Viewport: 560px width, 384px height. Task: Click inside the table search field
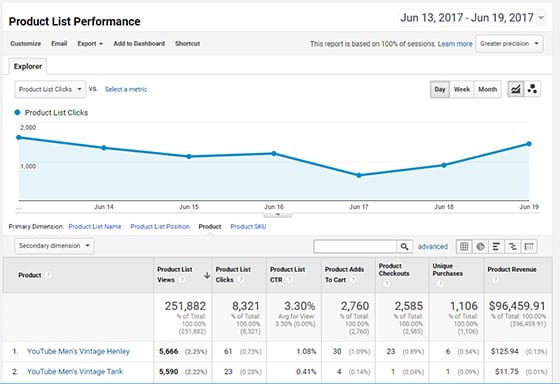[x=355, y=246]
